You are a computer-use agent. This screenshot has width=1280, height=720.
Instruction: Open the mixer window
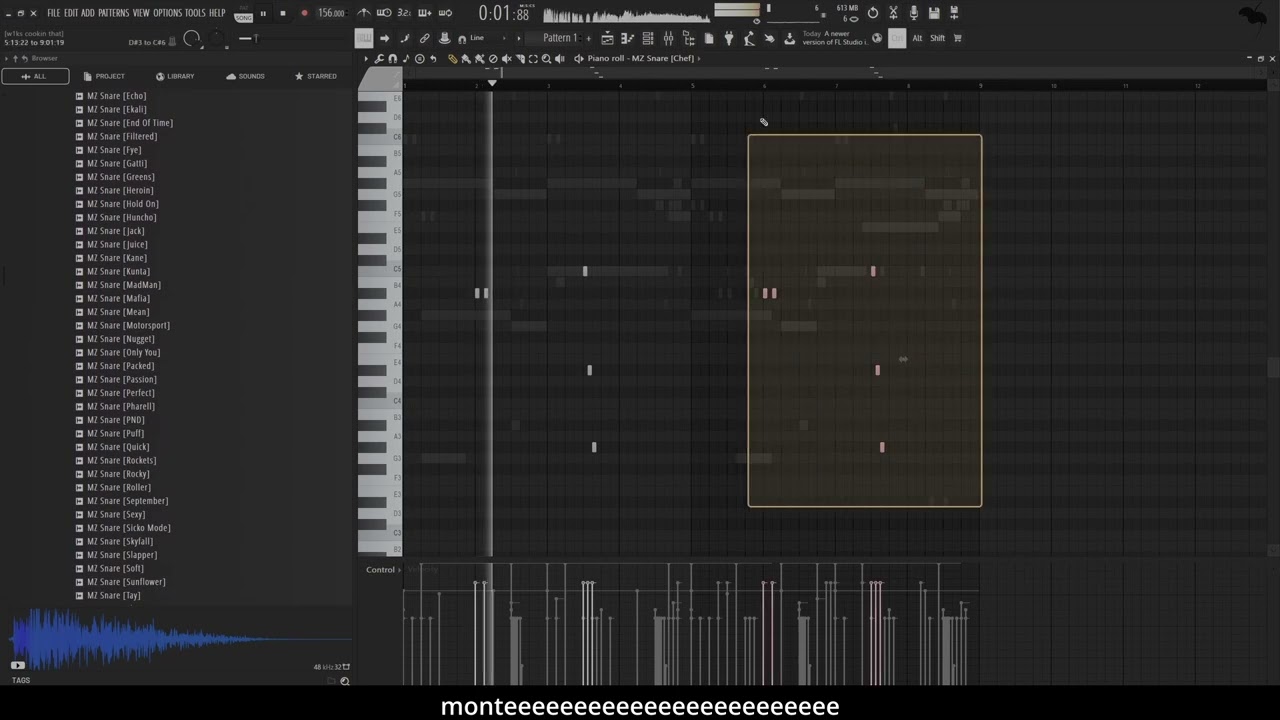click(668, 38)
